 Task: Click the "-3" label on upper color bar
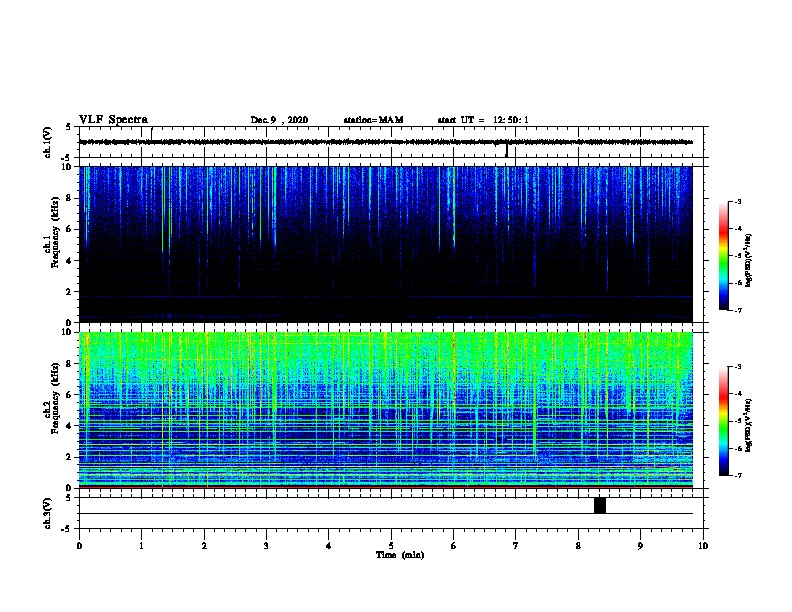click(738, 201)
